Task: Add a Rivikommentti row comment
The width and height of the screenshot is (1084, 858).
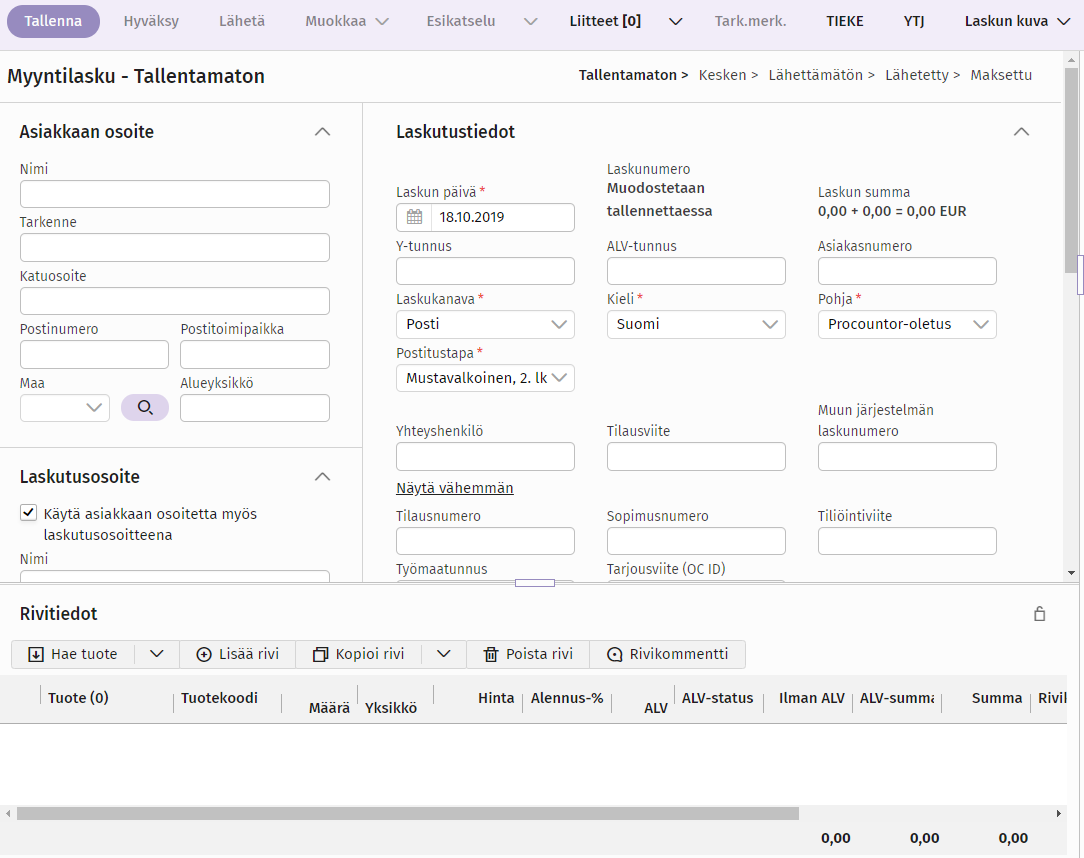Action: (x=667, y=654)
